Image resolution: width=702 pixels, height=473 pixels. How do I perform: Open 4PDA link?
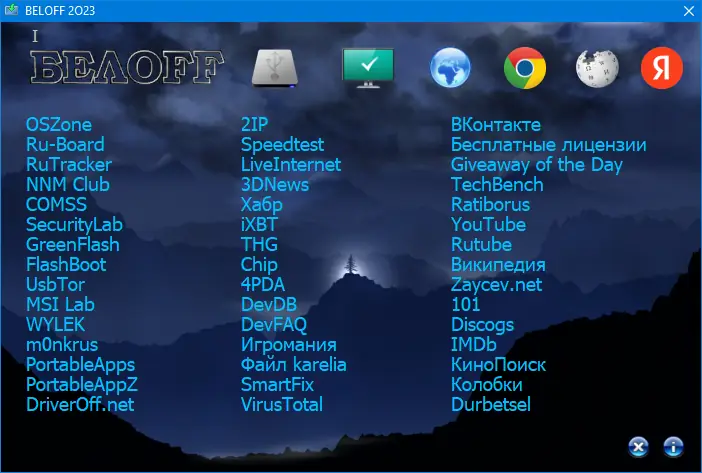coord(263,285)
